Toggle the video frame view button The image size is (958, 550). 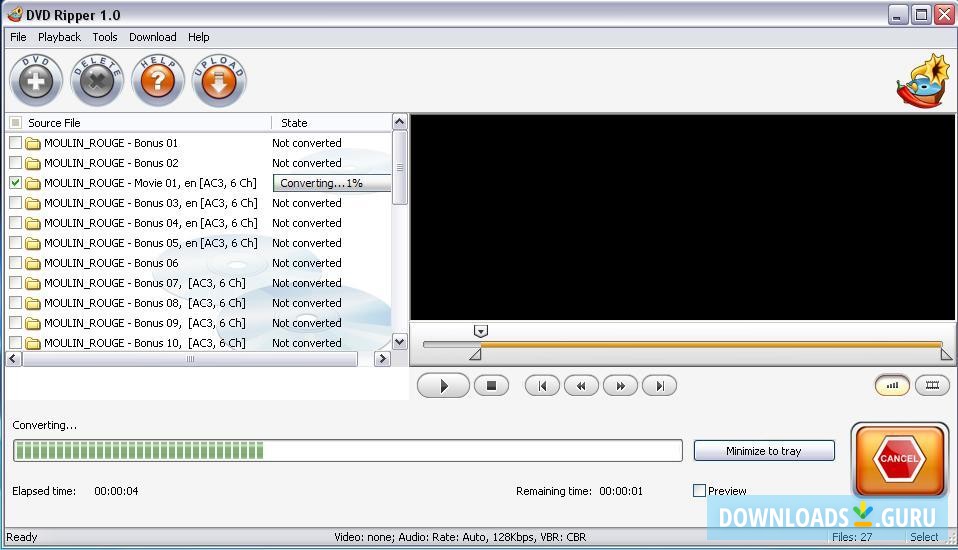coord(932,385)
